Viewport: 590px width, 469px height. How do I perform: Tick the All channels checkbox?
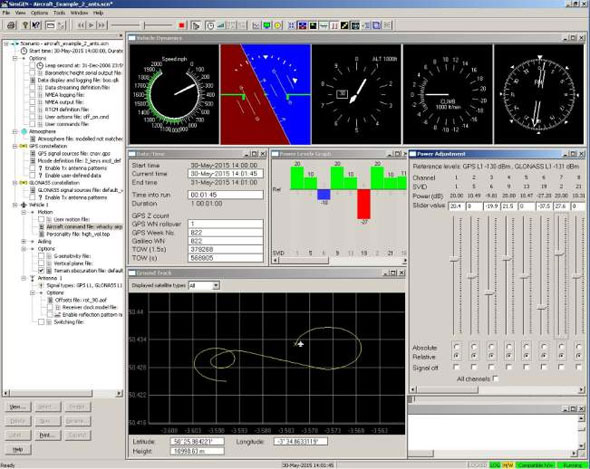click(495, 379)
